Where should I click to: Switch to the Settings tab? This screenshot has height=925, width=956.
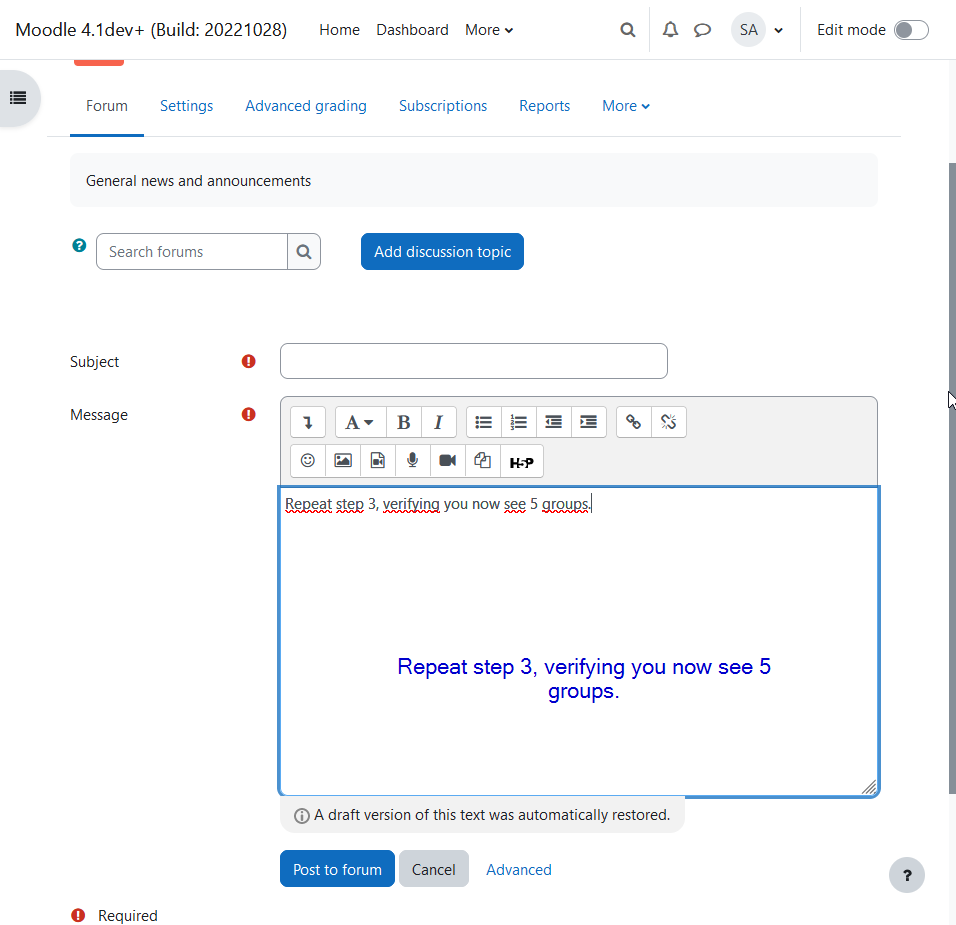[x=187, y=106]
